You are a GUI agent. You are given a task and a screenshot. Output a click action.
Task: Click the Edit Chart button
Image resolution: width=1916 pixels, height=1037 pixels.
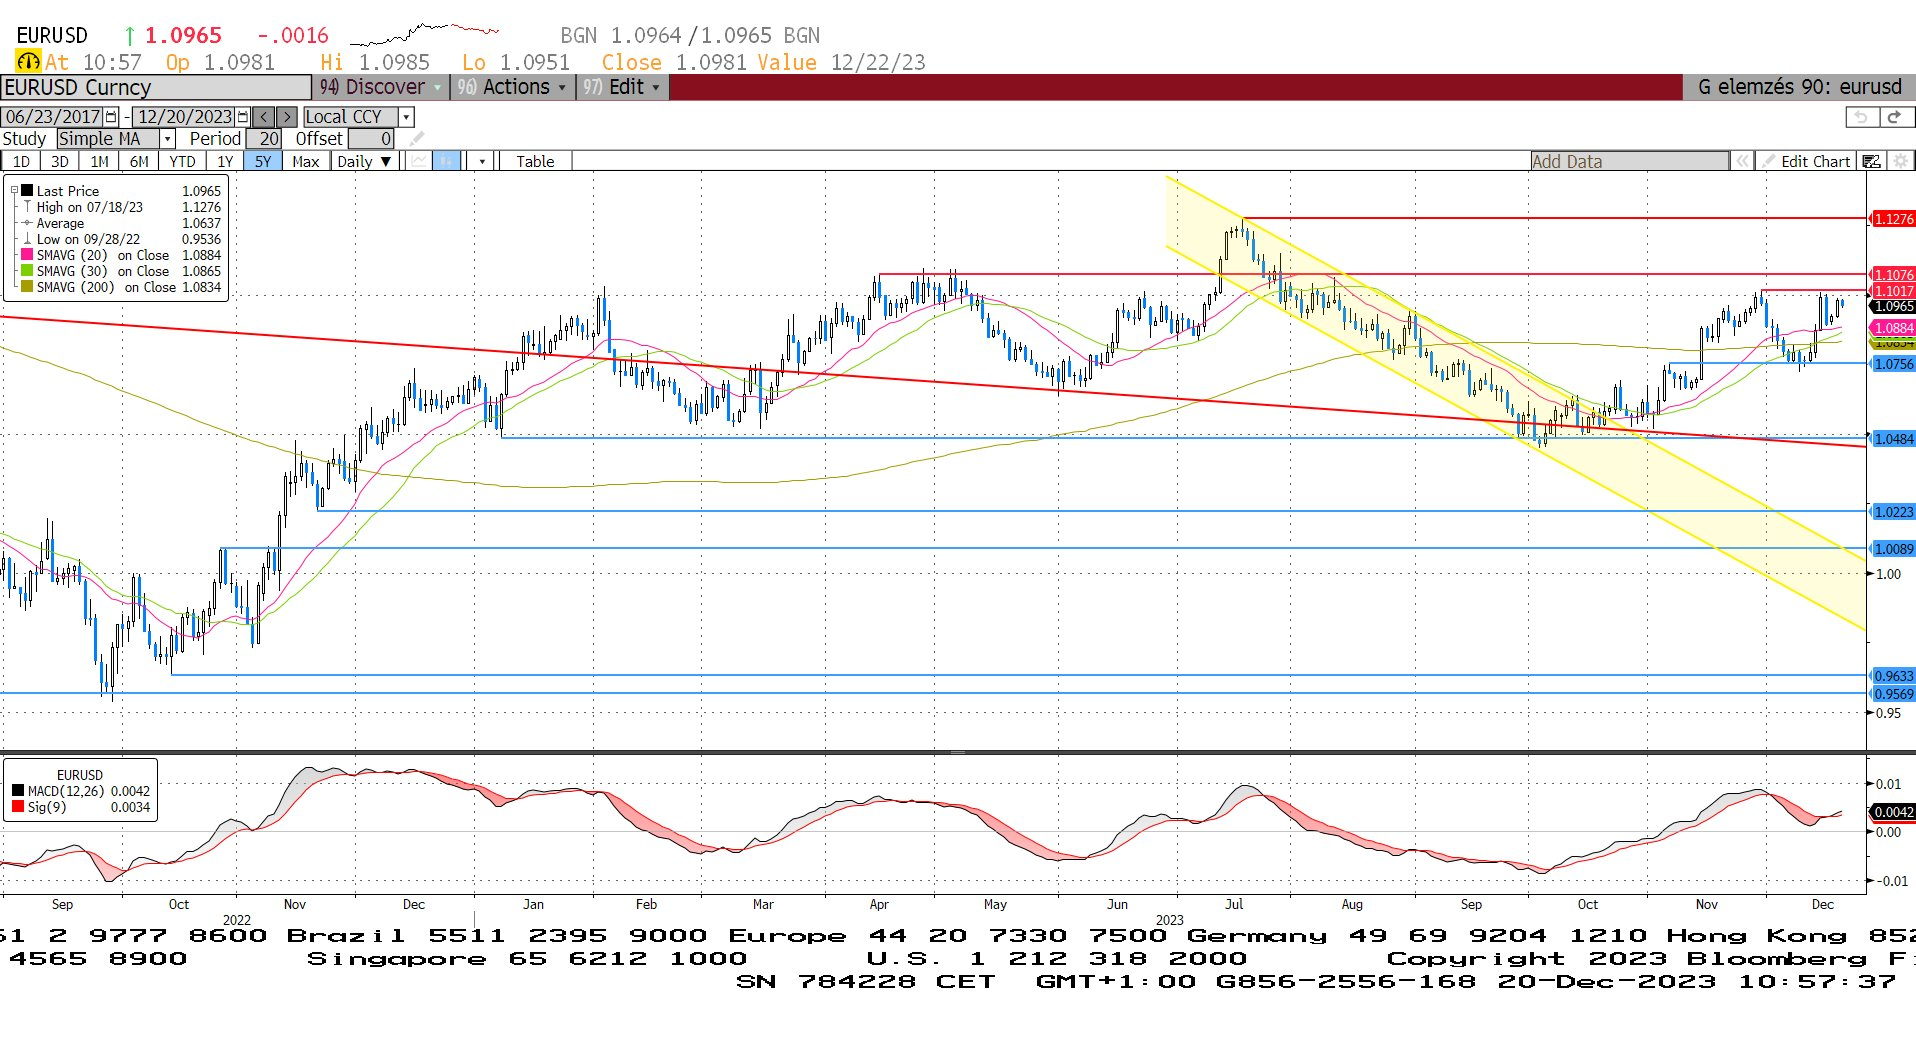click(x=1807, y=161)
